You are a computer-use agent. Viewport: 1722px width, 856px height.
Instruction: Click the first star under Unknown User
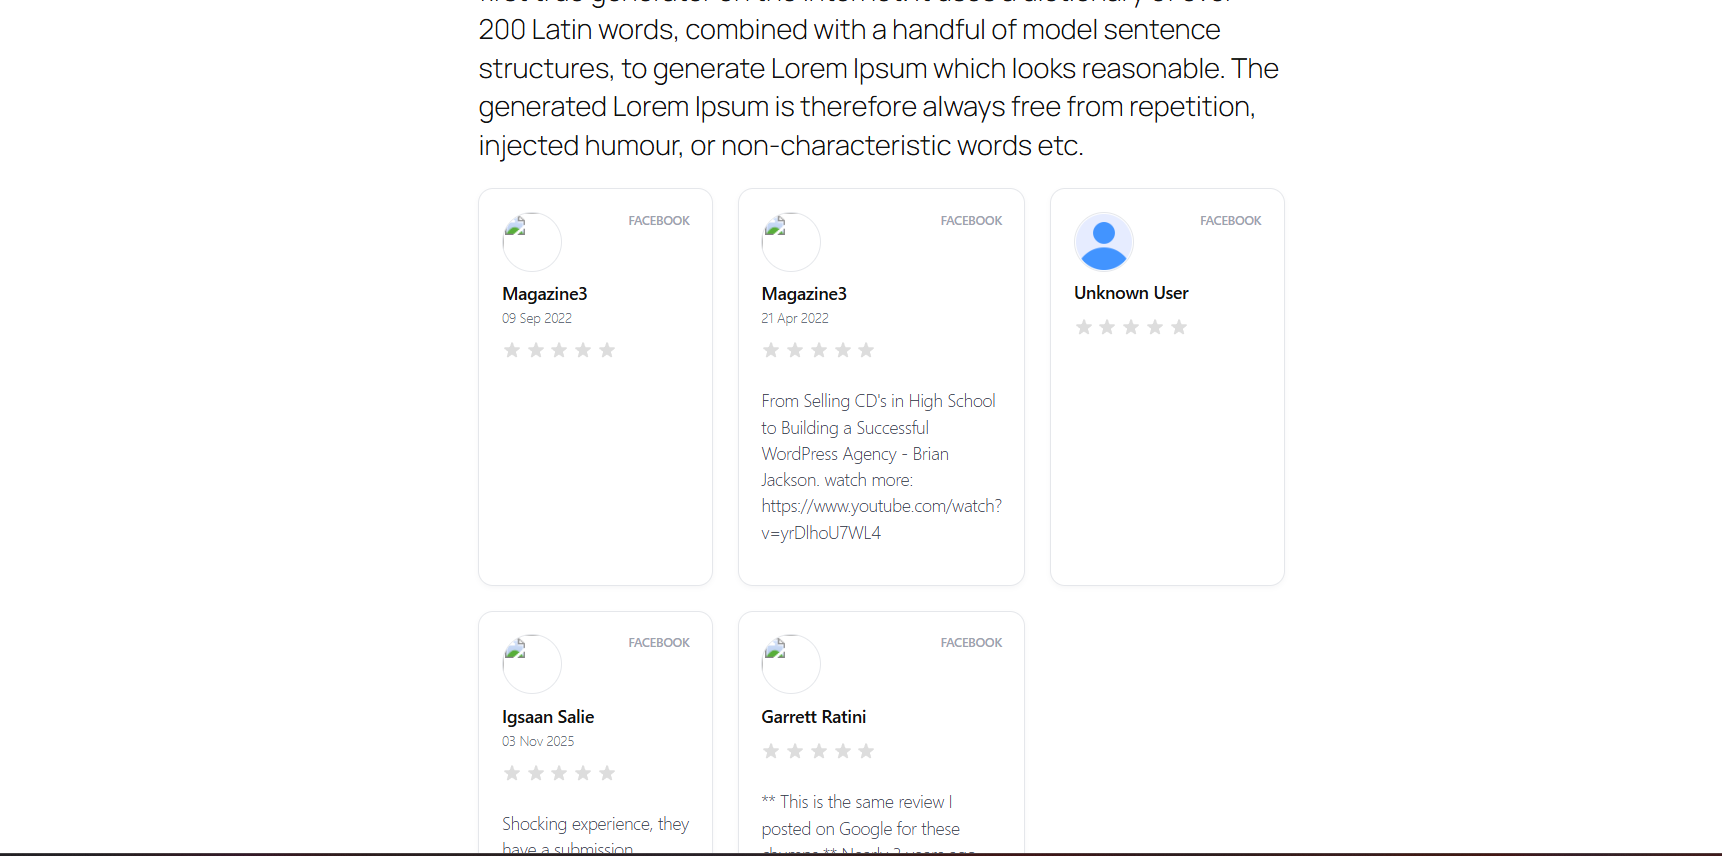point(1083,327)
